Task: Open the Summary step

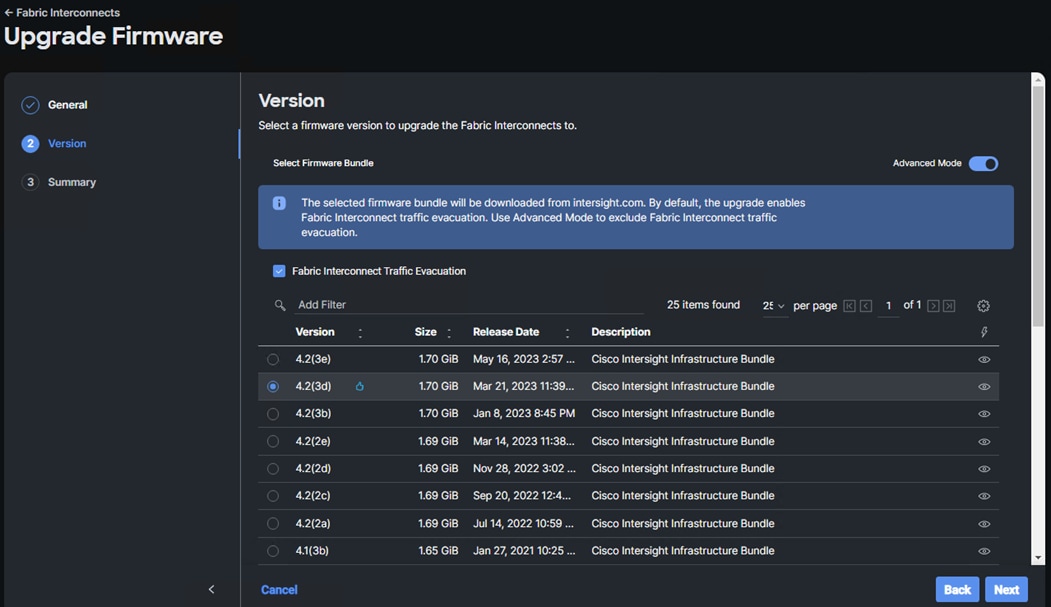Action: tap(72, 182)
